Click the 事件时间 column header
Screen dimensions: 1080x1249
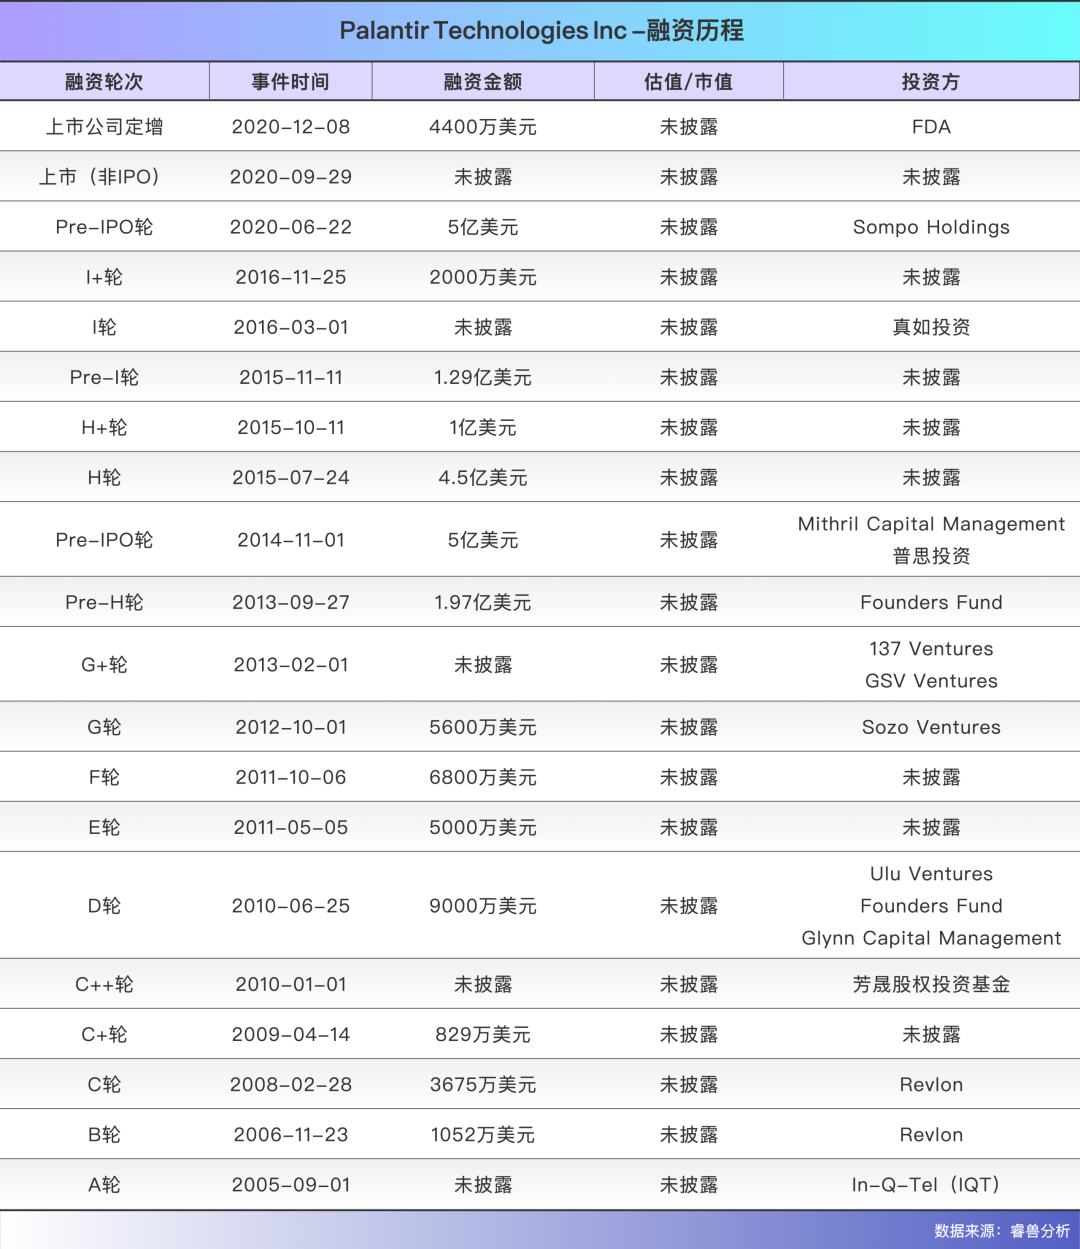tap(291, 82)
